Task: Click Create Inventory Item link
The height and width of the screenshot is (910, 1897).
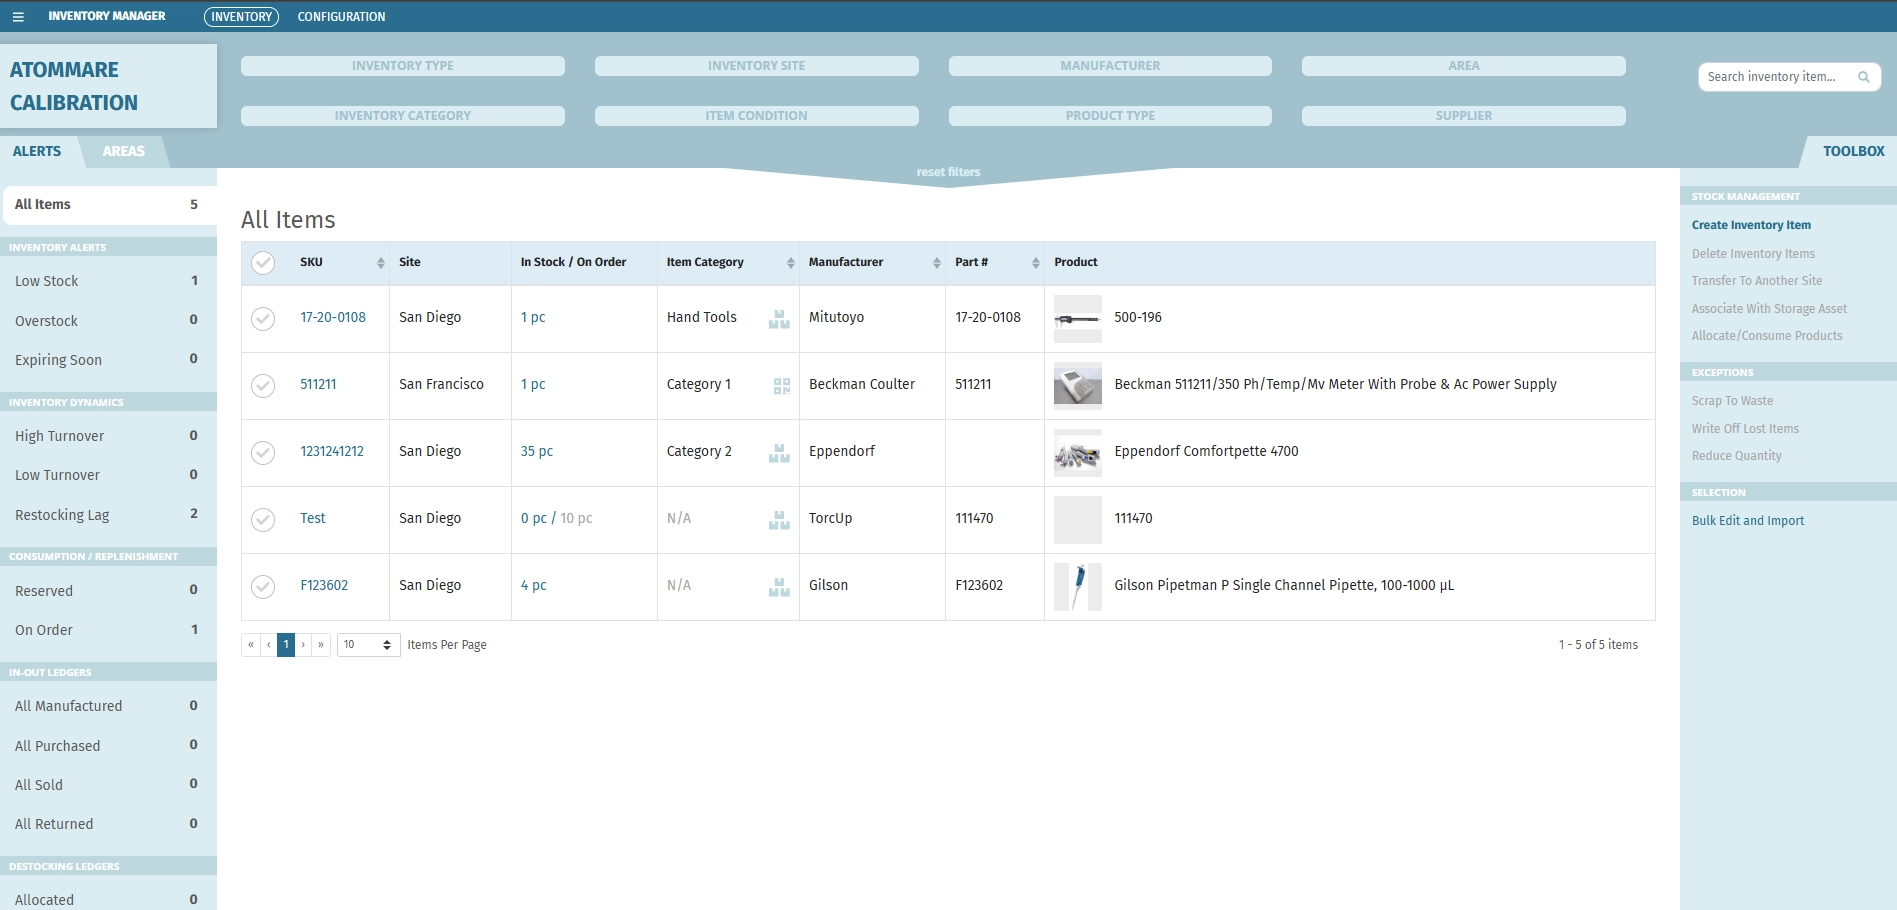Action: 1750,225
